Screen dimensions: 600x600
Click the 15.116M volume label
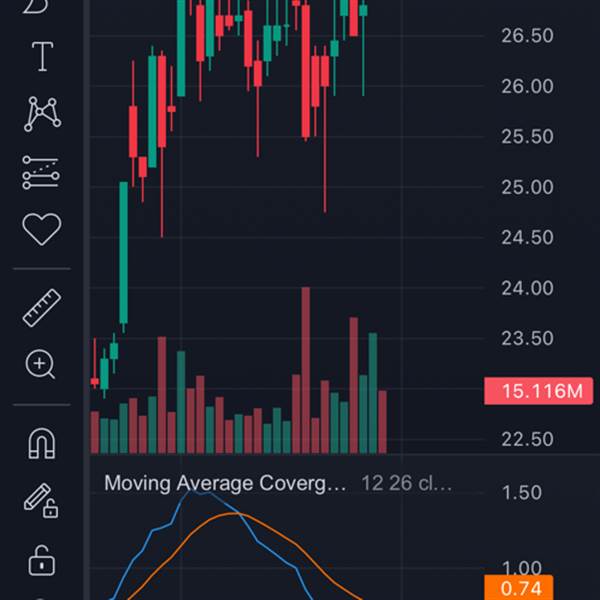(x=539, y=391)
